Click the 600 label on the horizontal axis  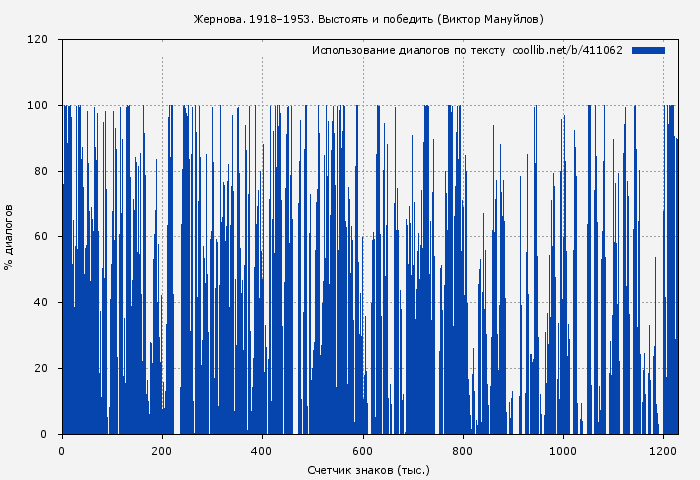(x=363, y=450)
